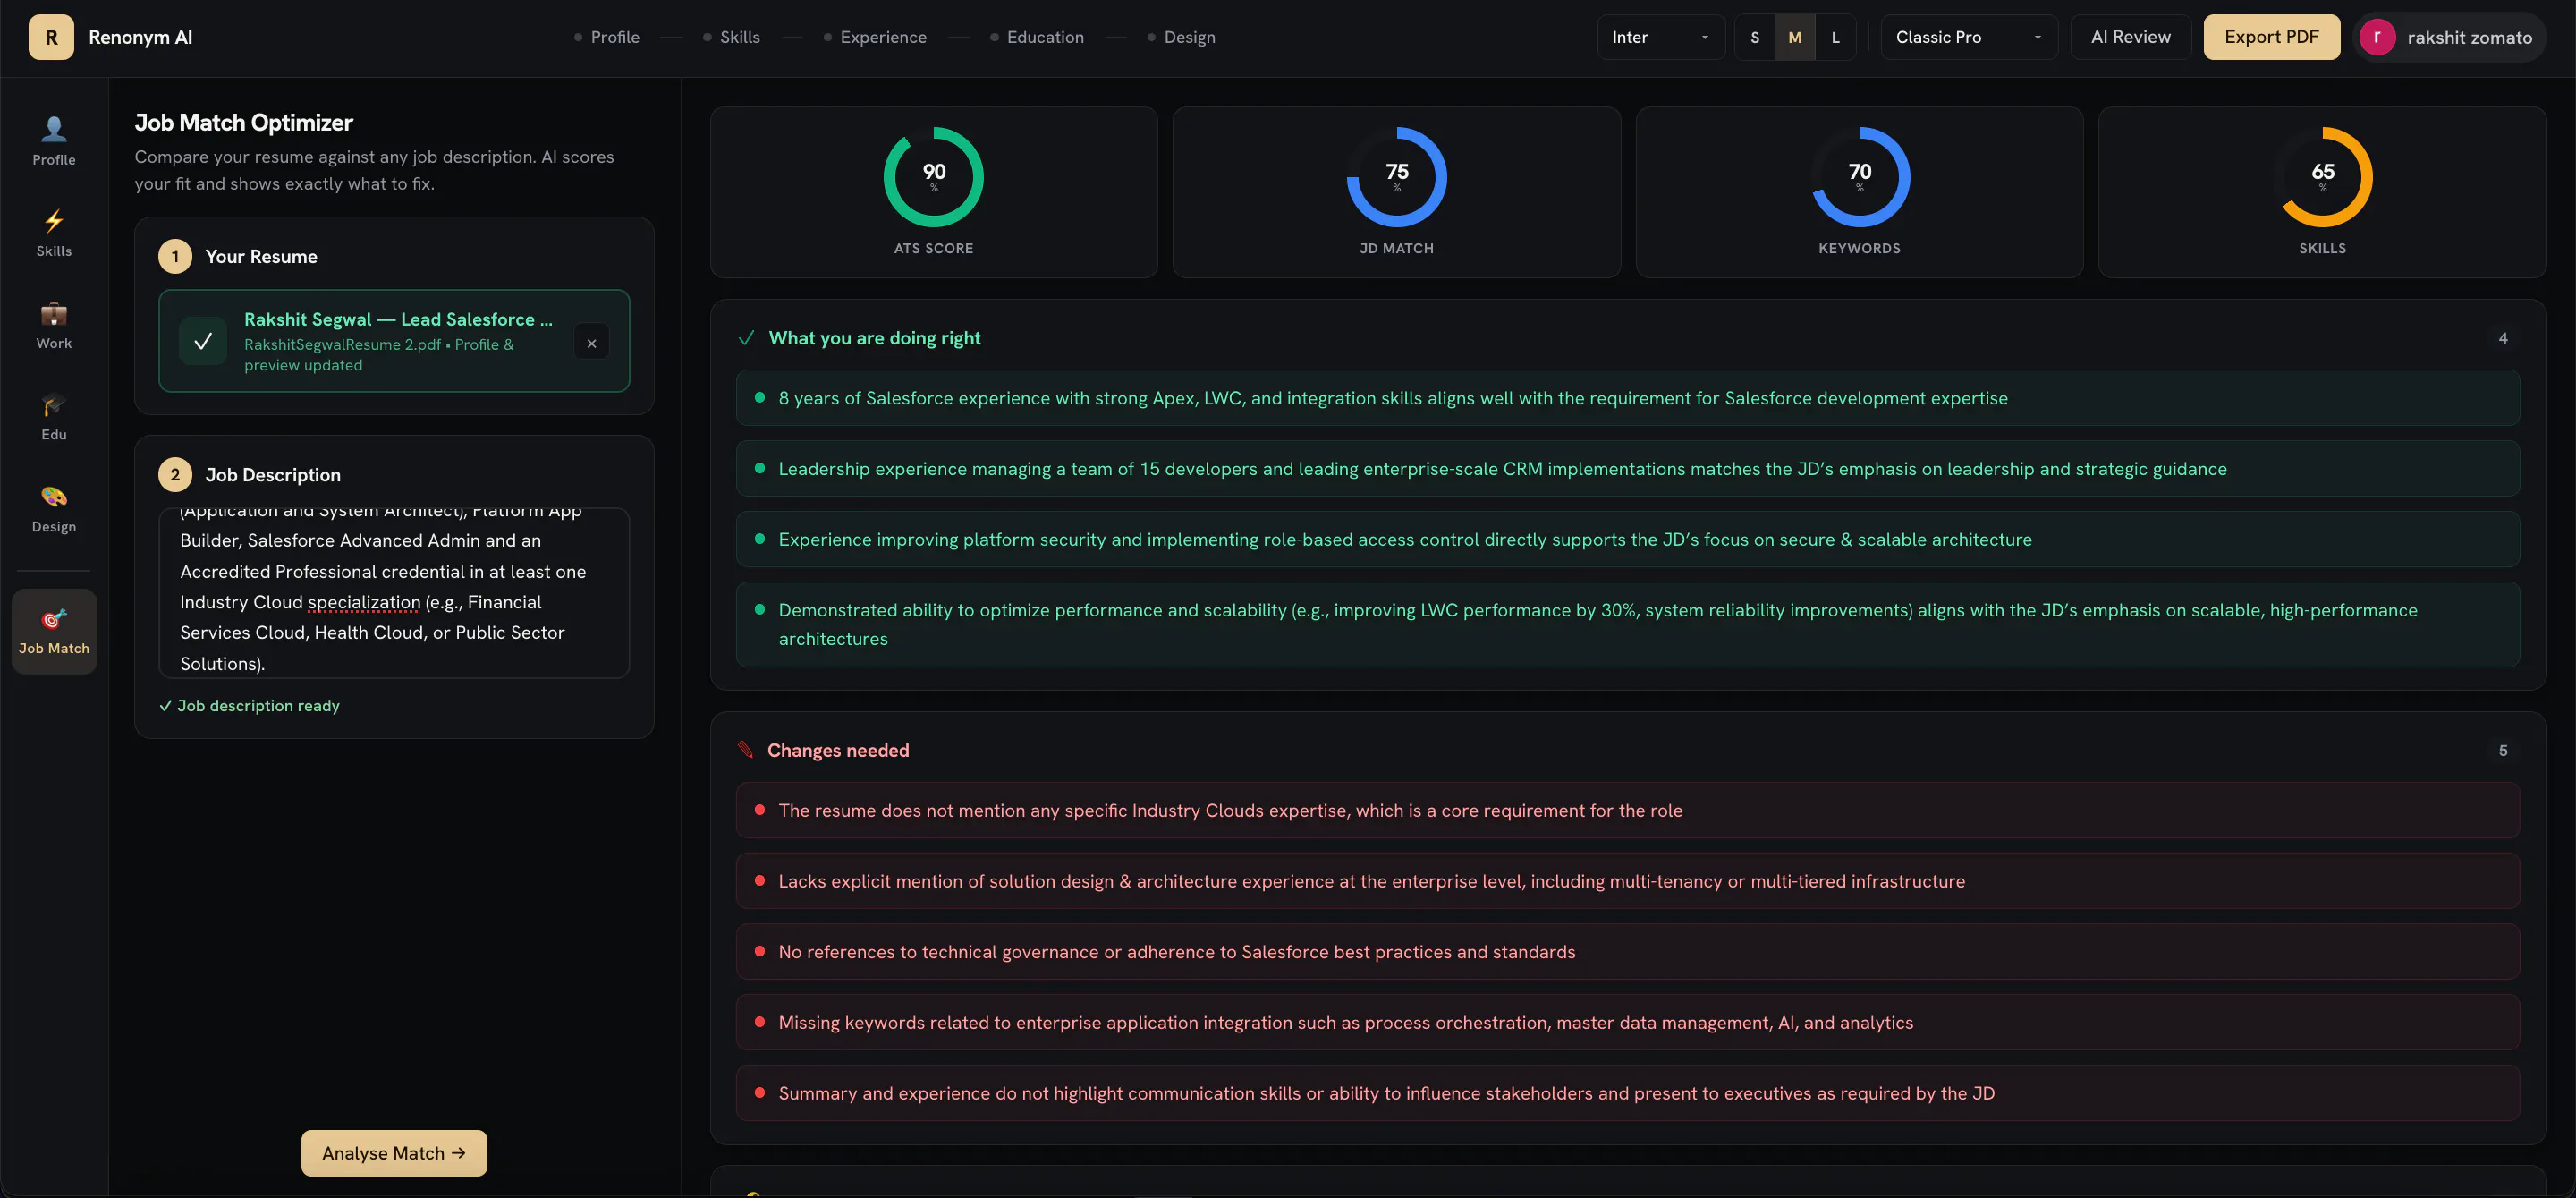The image size is (2576, 1198).
Task: Click the rakshit zomato user avatar
Action: click(2377, 37)
